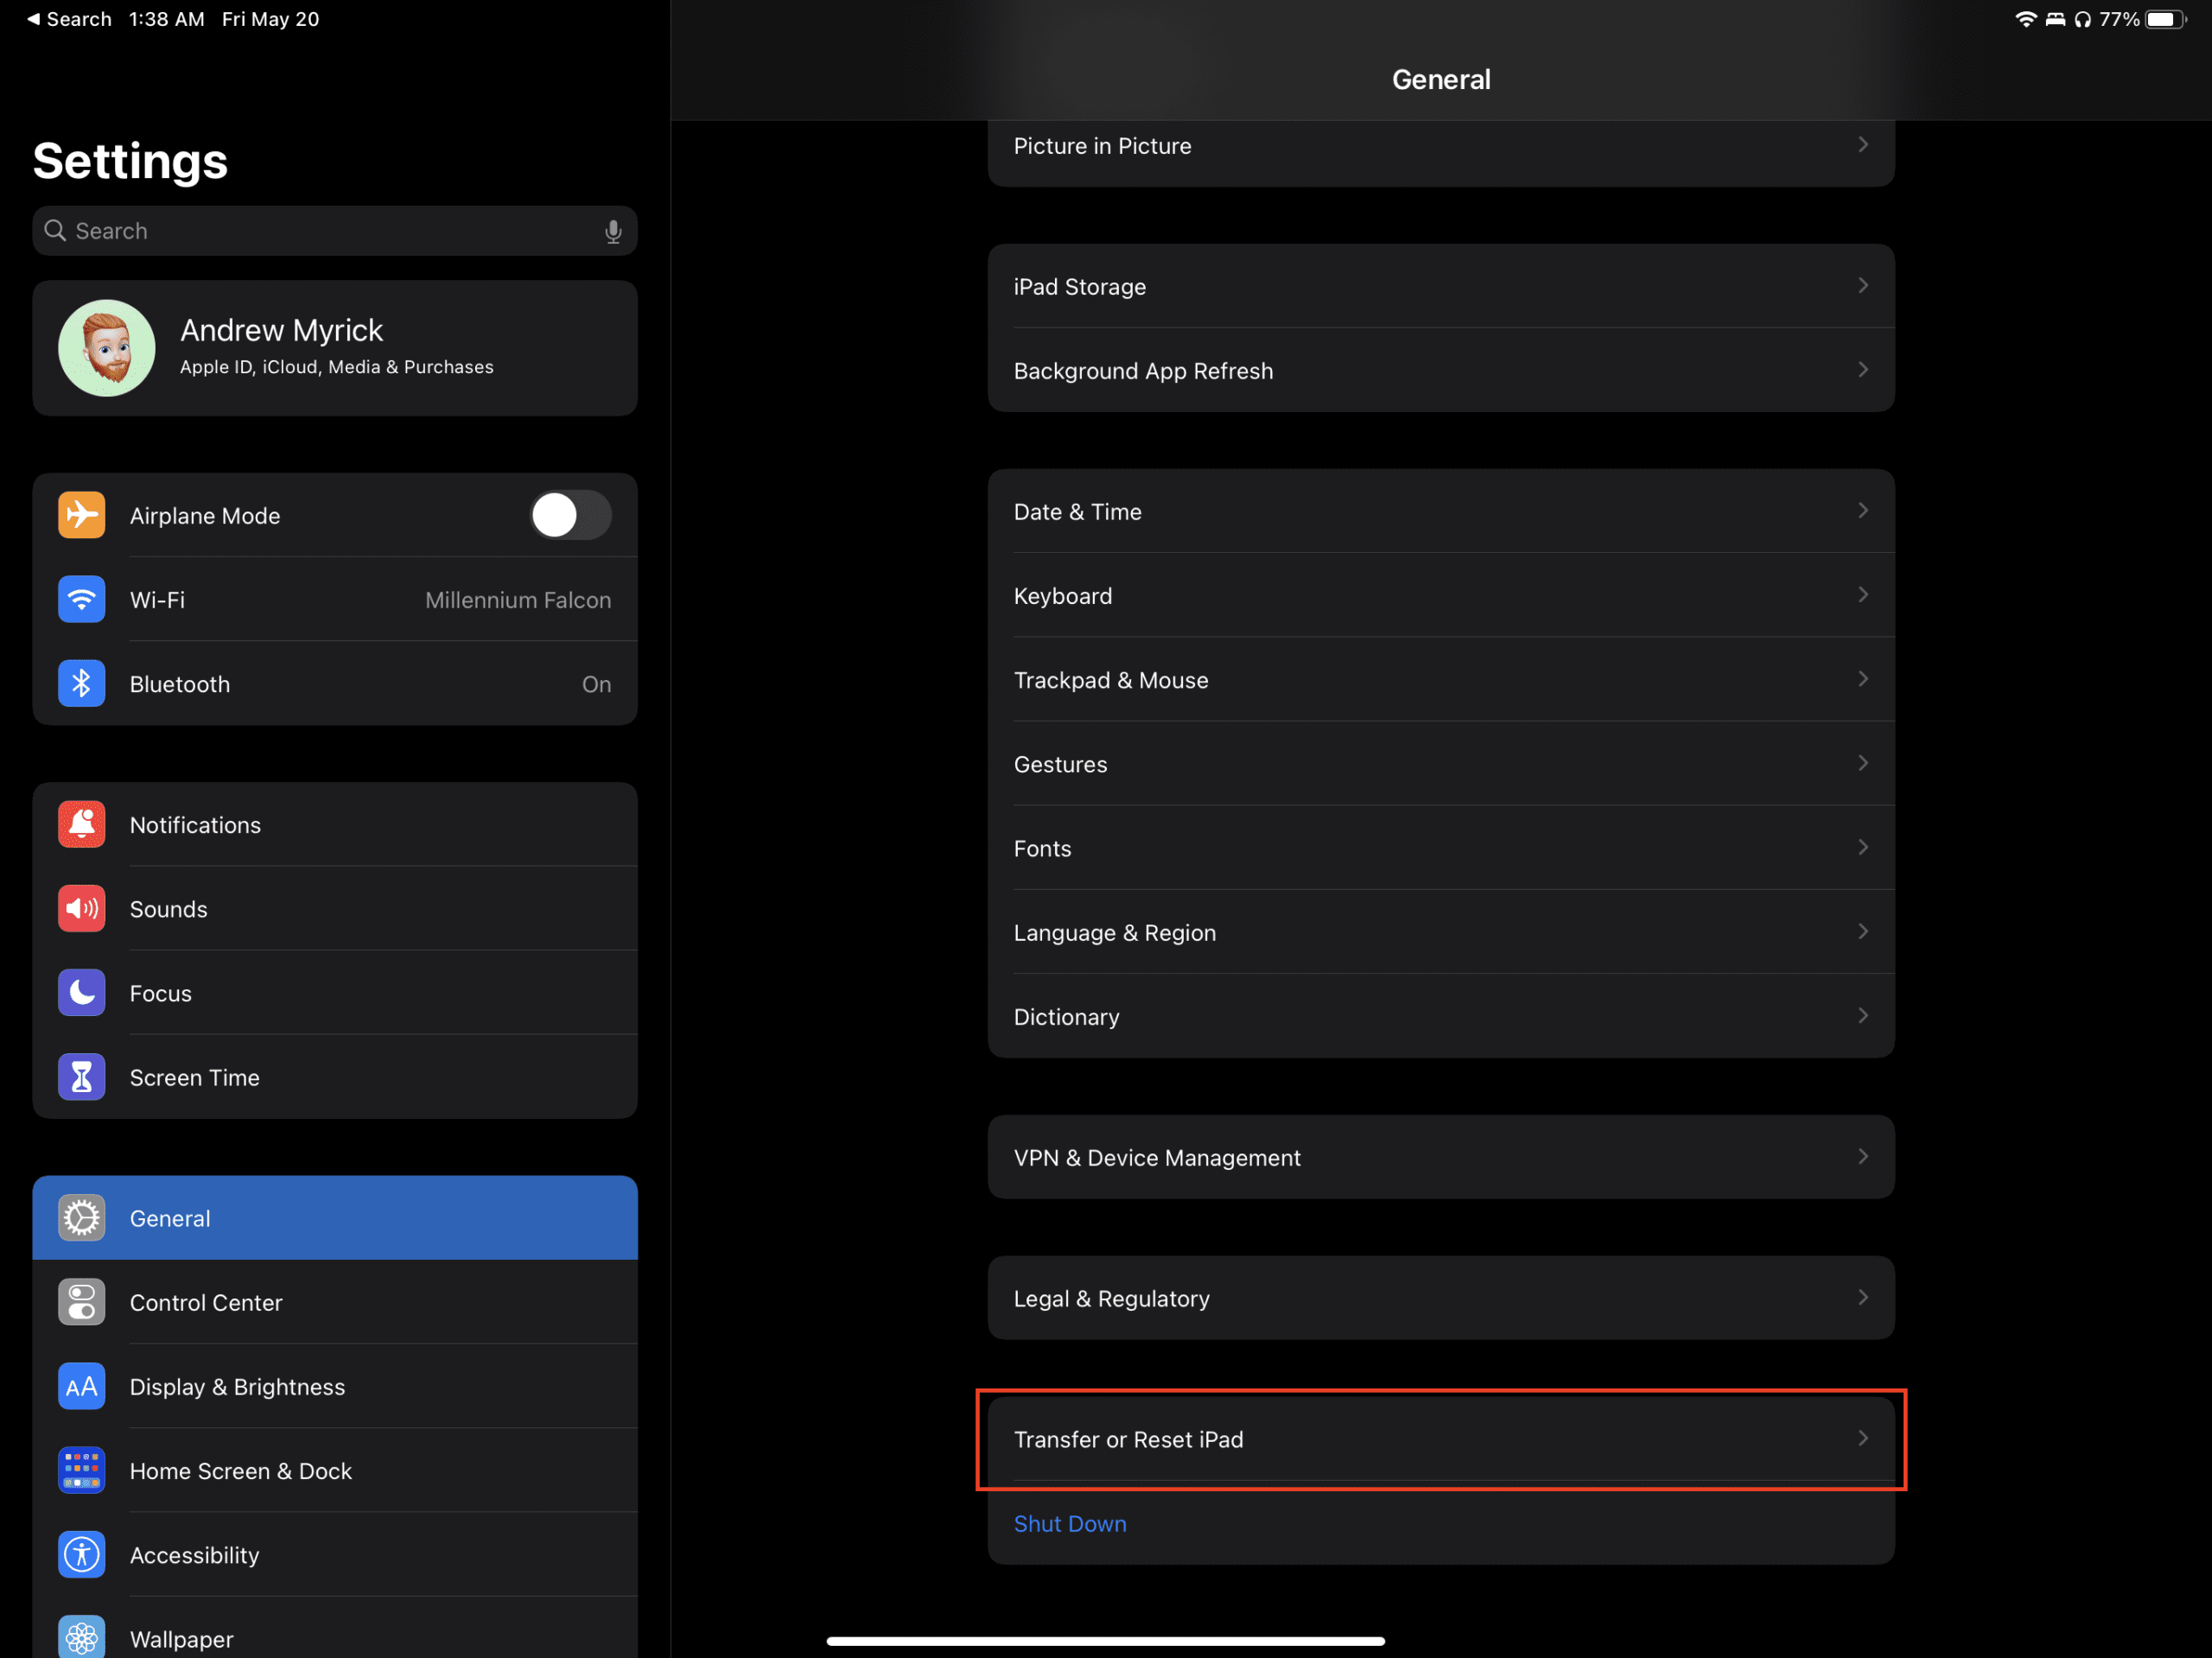The width and height of the screenshot is (2212, 1658).
Task: Tap the Accessibility icon
Action: (x=81, y=1554)
